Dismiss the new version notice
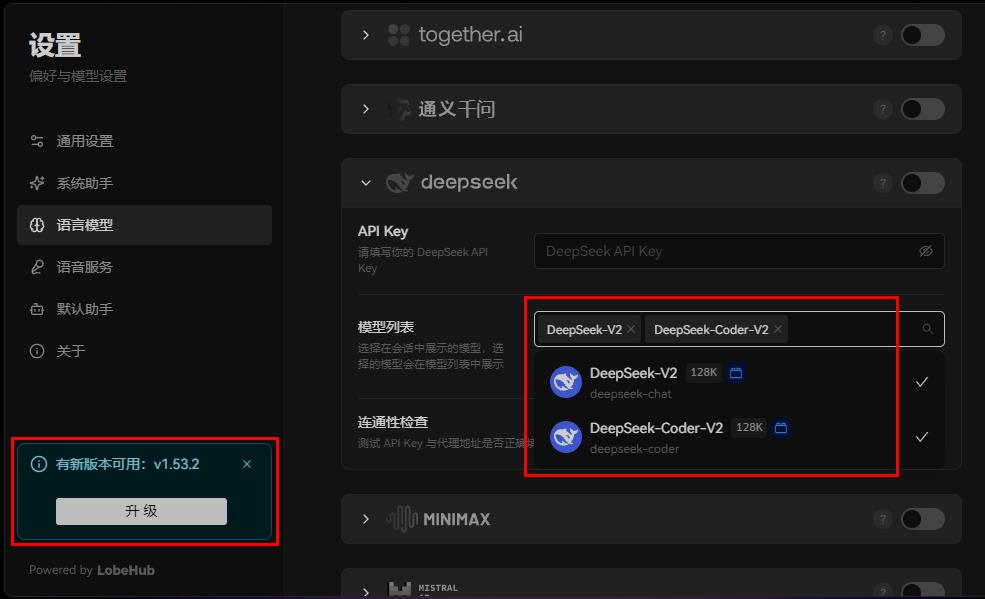The image size is (985, 599). (247, 464)
